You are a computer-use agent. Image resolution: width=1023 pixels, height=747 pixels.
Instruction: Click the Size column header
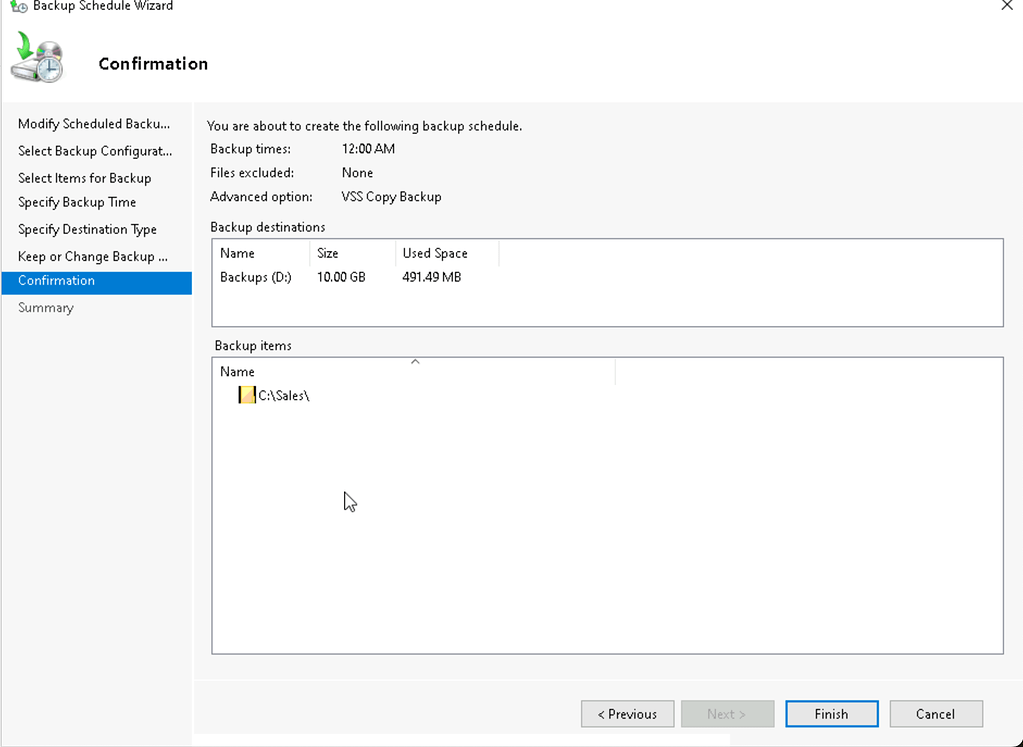[x=328, y=254]
